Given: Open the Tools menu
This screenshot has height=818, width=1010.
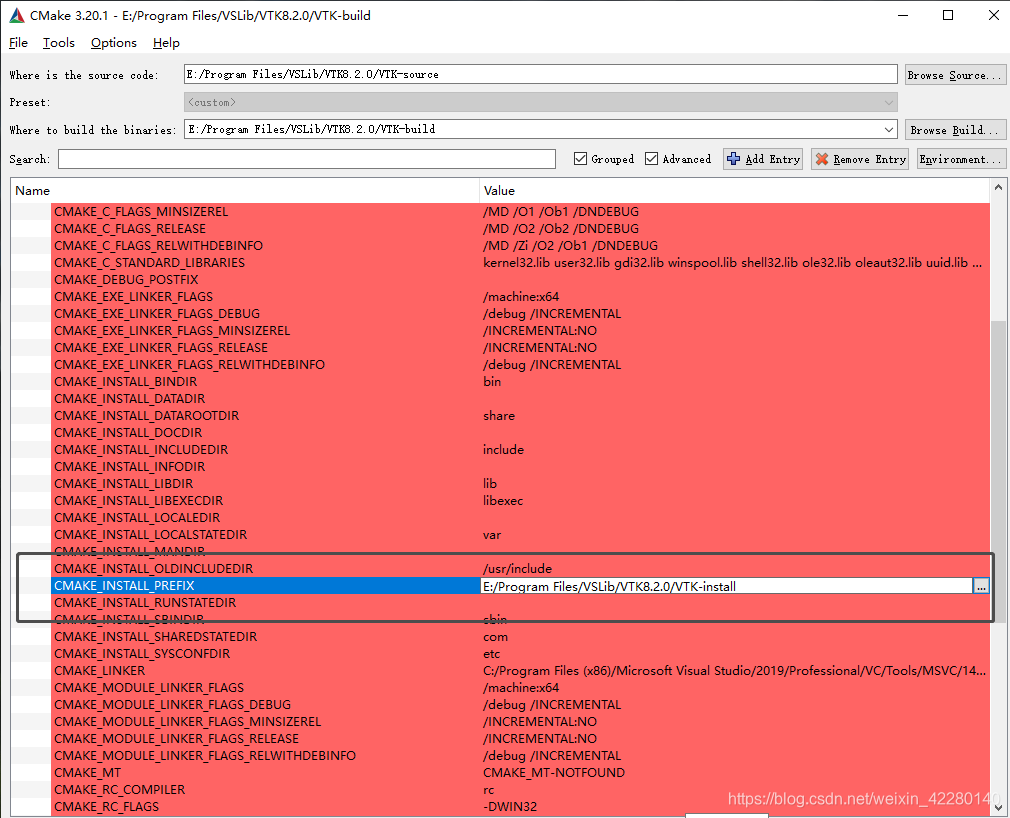Looking at the screenshot, I should [59, 43].
